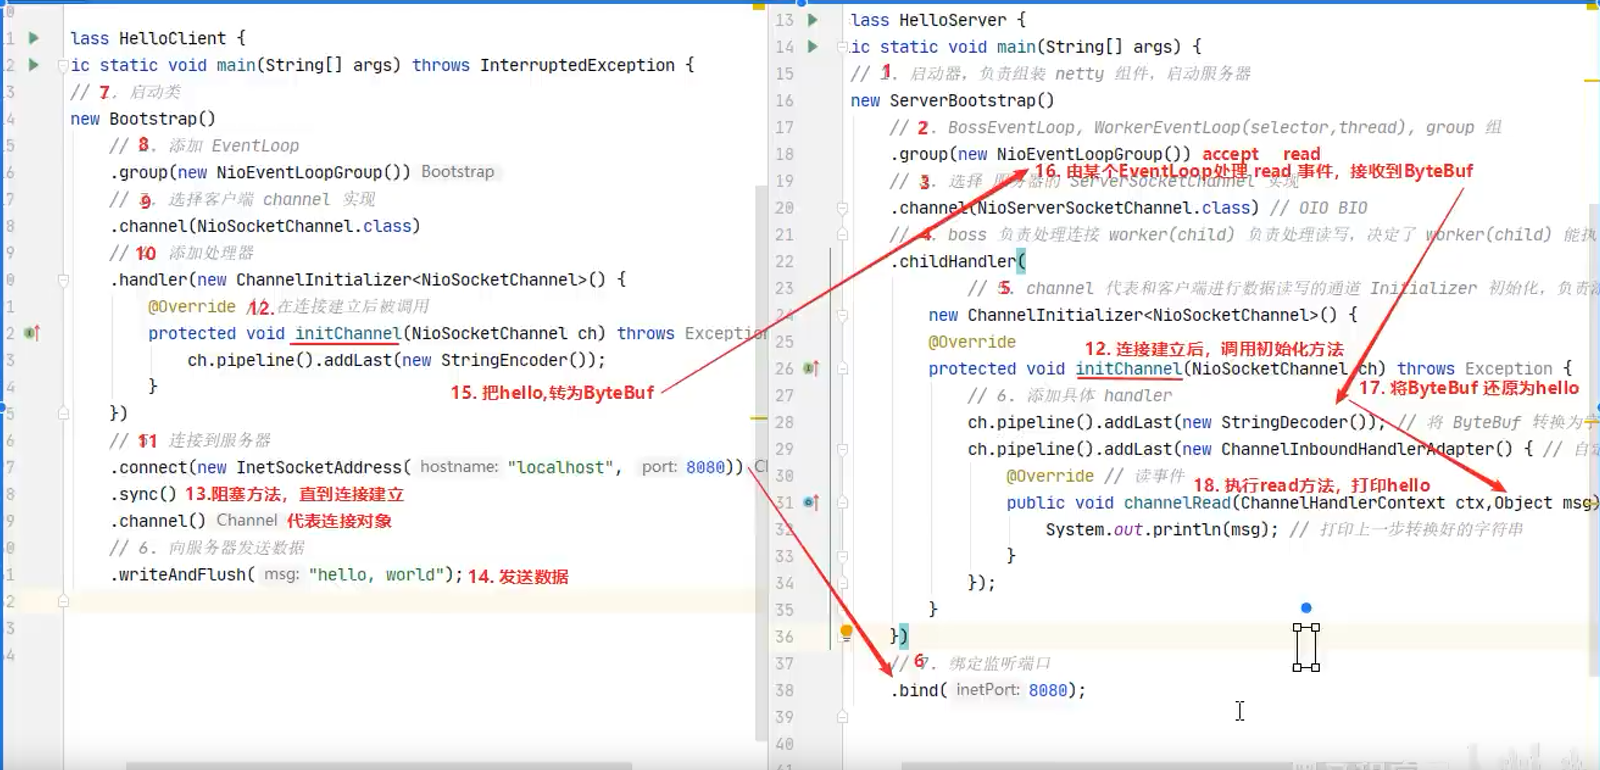Click the 'inetPort:' hint in bind call
This screenshot has width=1600, height=770.
pos(987,690)
